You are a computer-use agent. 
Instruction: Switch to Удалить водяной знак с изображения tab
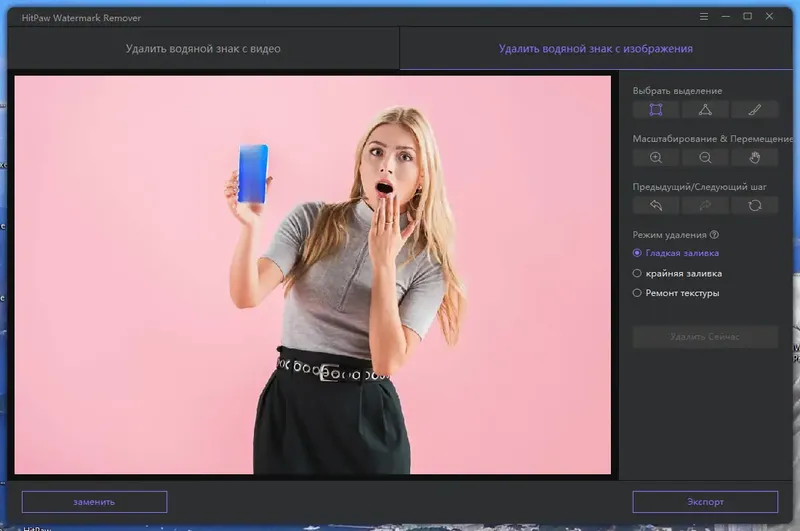(x=595, y=48)
